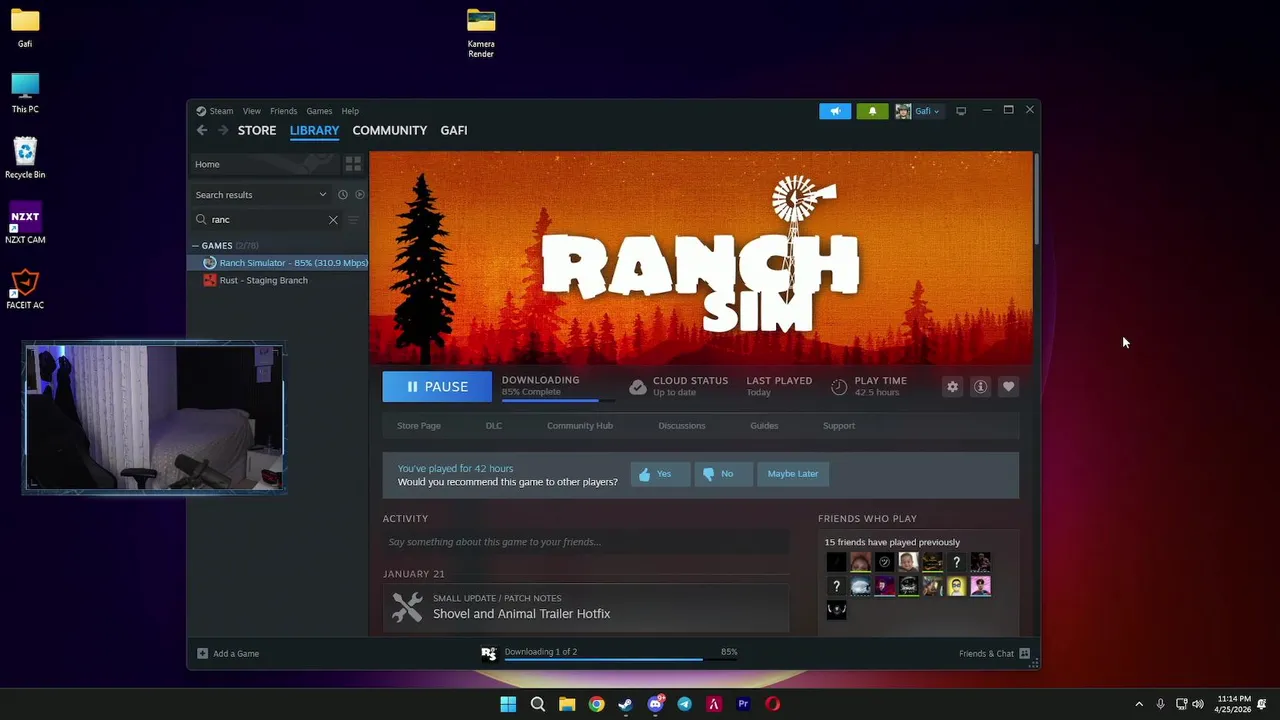This screenshot has height=720, width=1280.
Task: Open the game settings gear icon
Action: tap(952, 387)
